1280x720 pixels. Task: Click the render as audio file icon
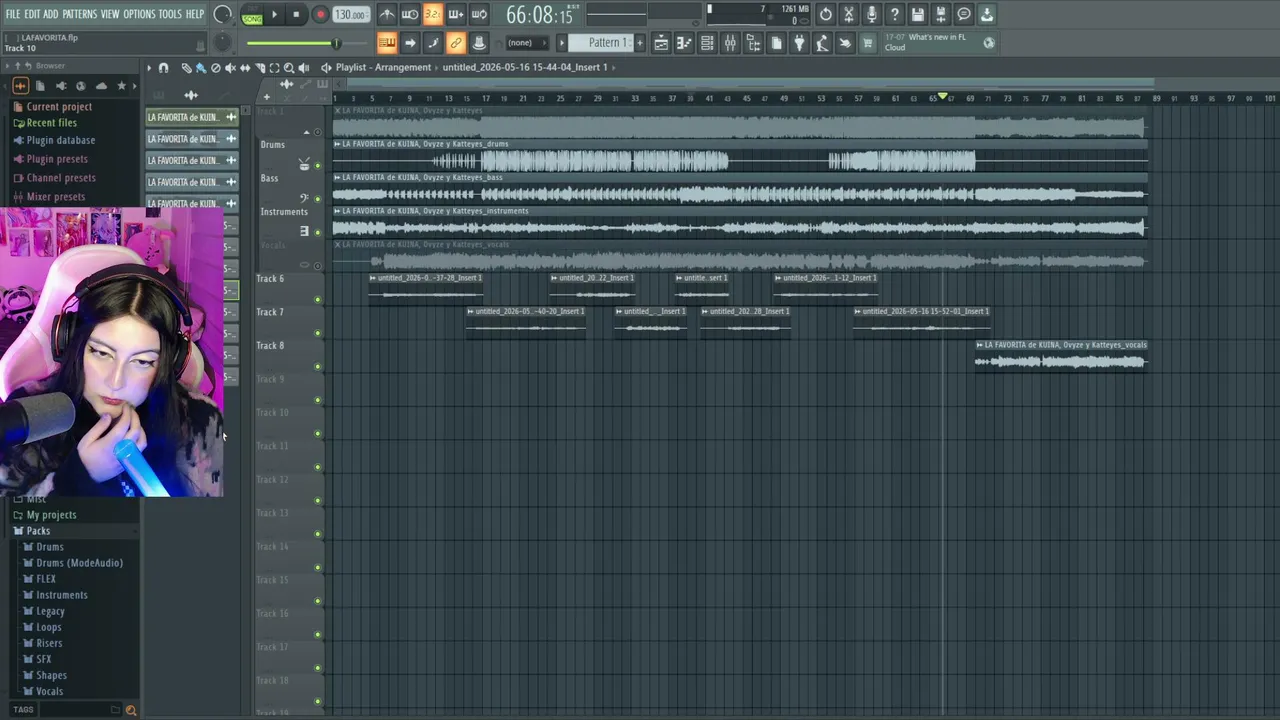click(x=941, y=15)
